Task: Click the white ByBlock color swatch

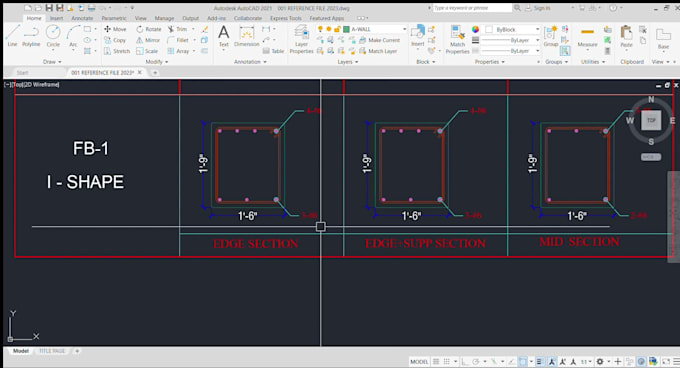Action: (489, 29)
